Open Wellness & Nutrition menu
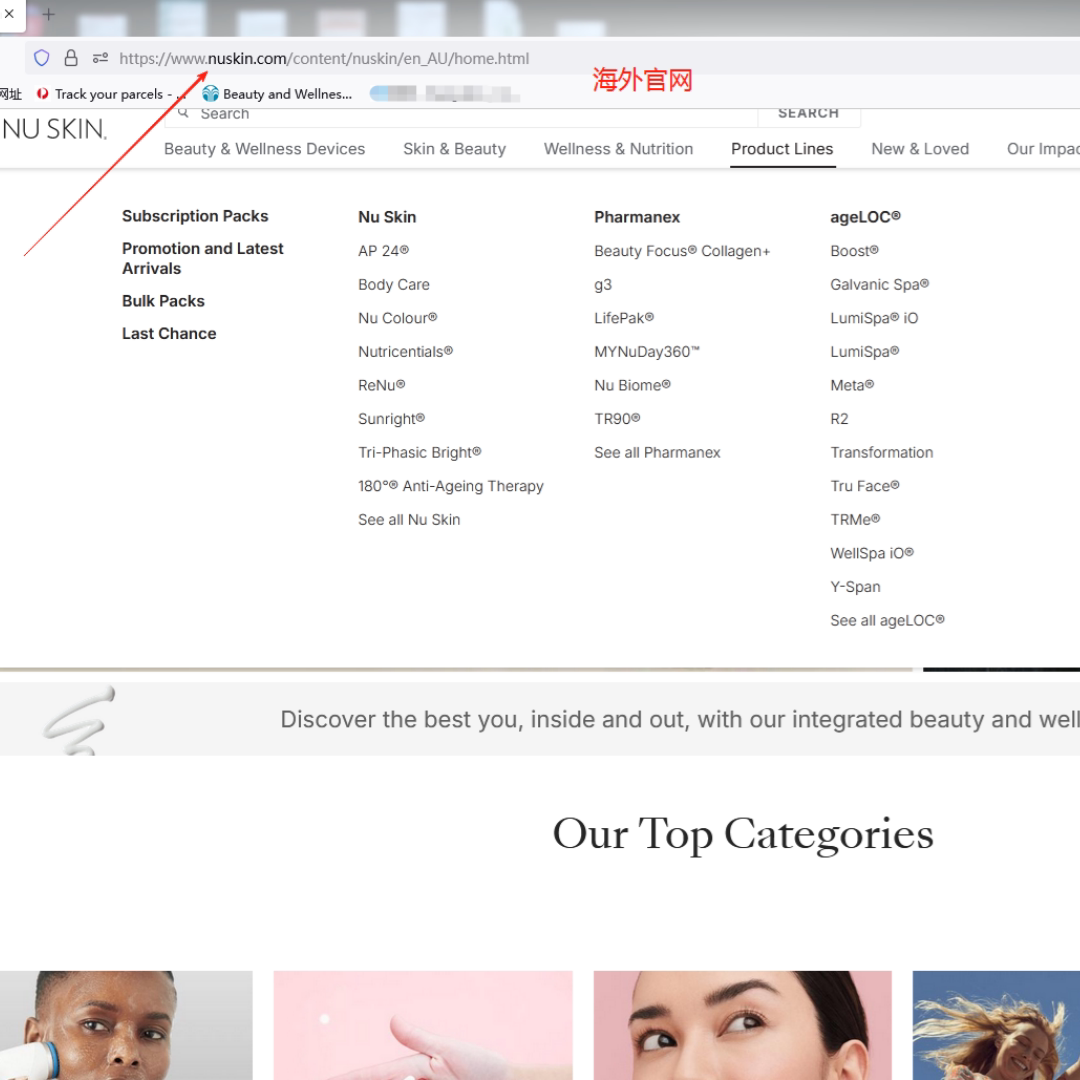The width and height of the screenshot is (1080, 1080). click(x=619, y=149)
